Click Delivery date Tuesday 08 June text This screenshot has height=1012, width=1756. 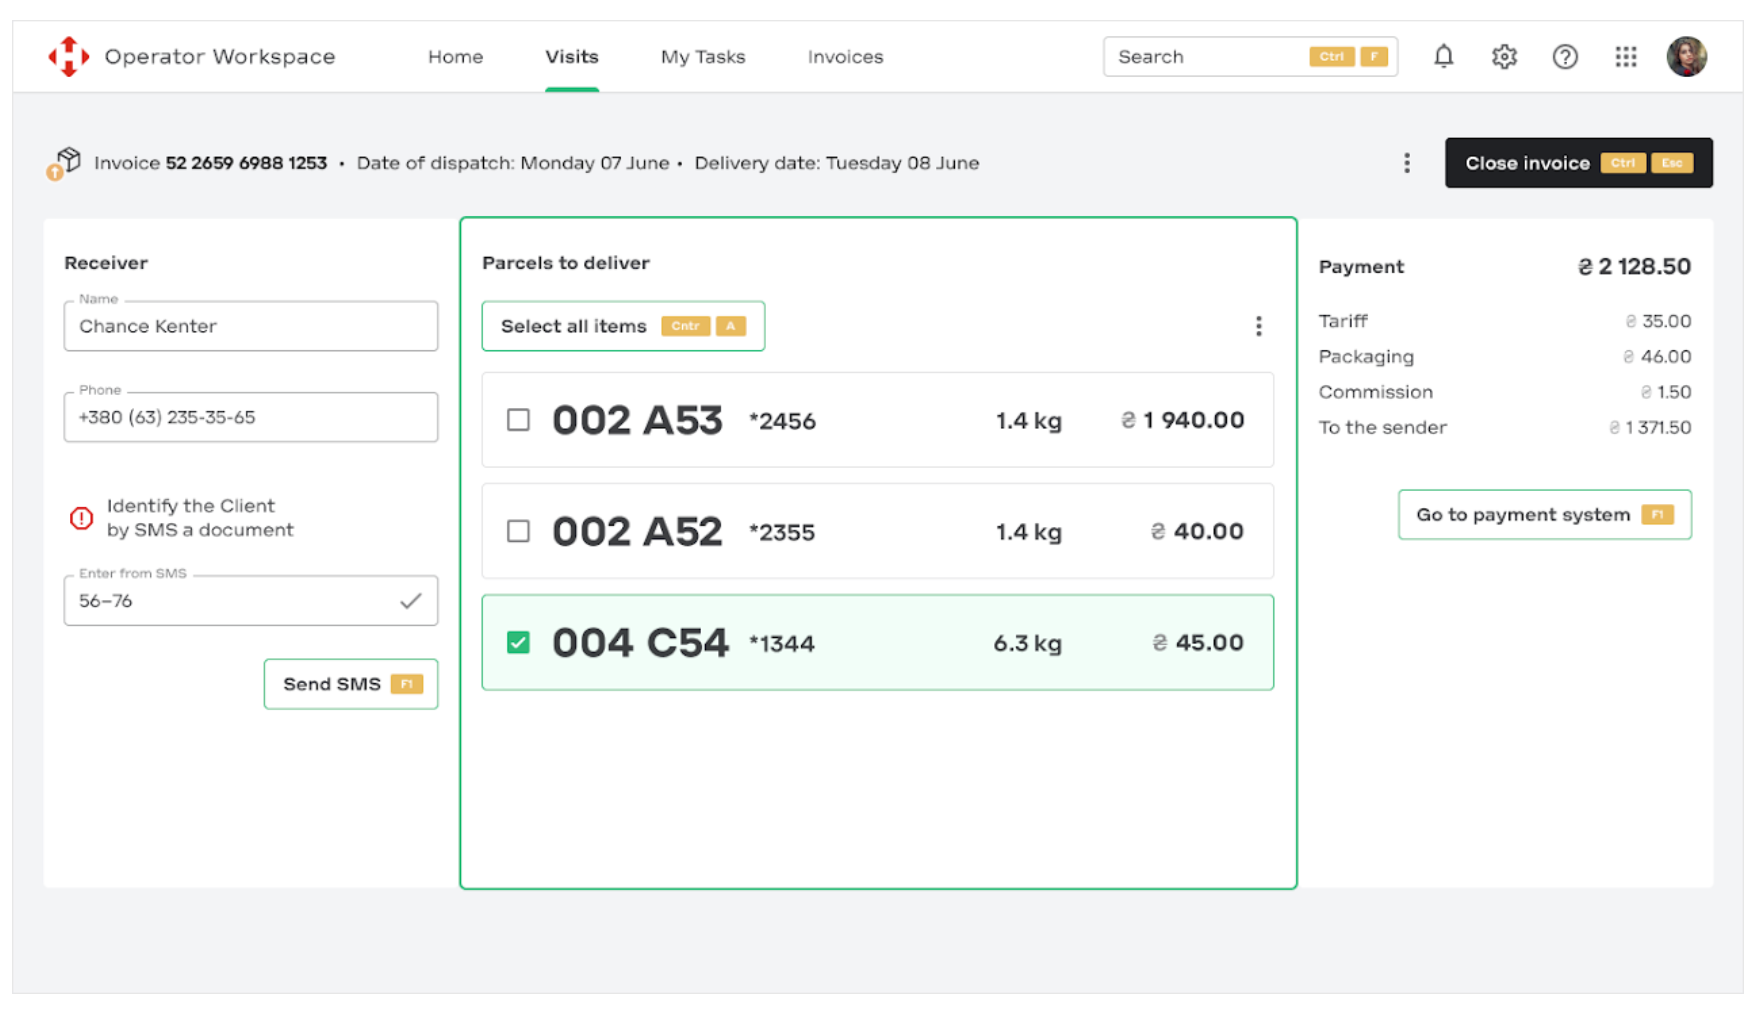point(837,163)
